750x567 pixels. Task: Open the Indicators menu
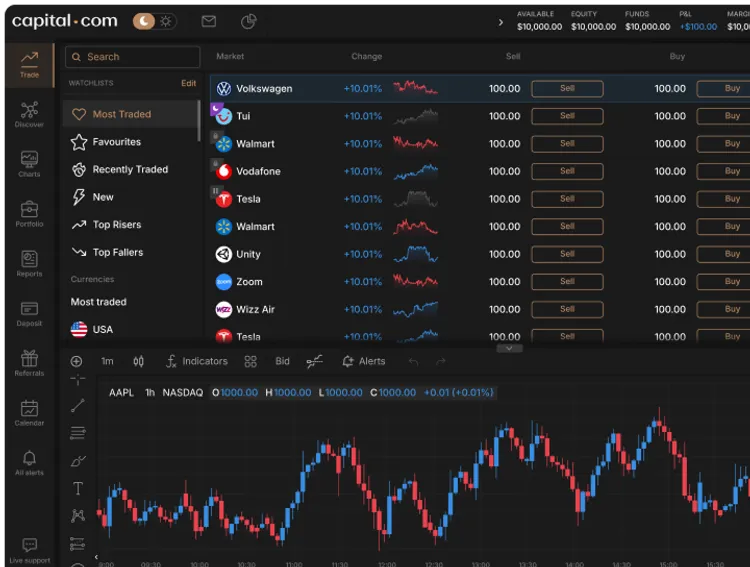click(197, 361)
